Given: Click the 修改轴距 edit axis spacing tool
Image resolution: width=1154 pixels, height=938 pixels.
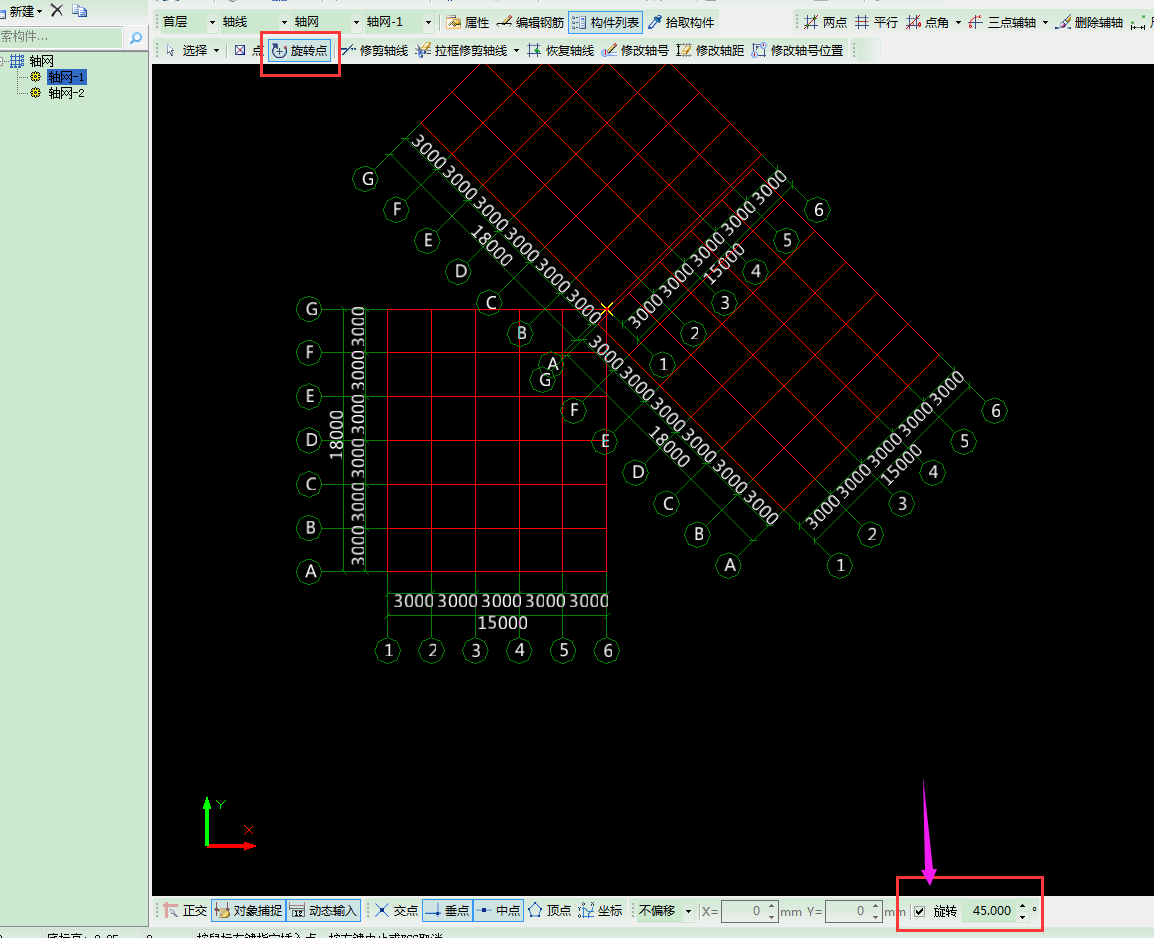Looking at the screenshot, I should (x=710, y=50).
